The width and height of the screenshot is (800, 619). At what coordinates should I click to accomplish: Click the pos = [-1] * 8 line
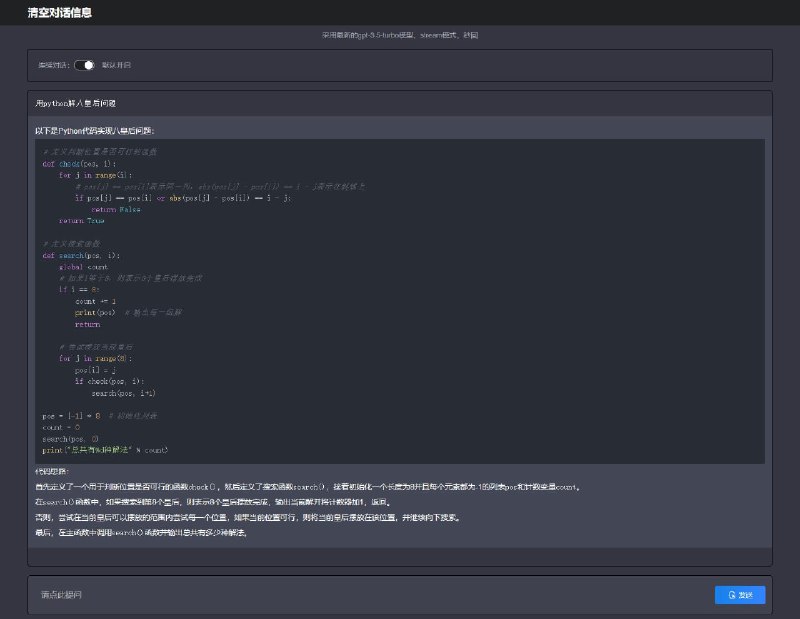click(x=71, y=415)
